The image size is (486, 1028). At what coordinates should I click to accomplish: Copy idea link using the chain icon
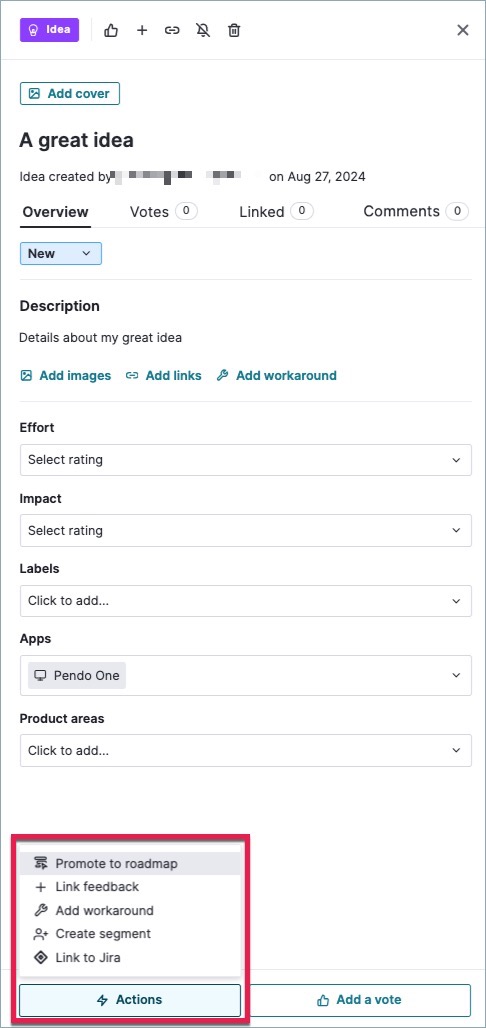[172, 30]
